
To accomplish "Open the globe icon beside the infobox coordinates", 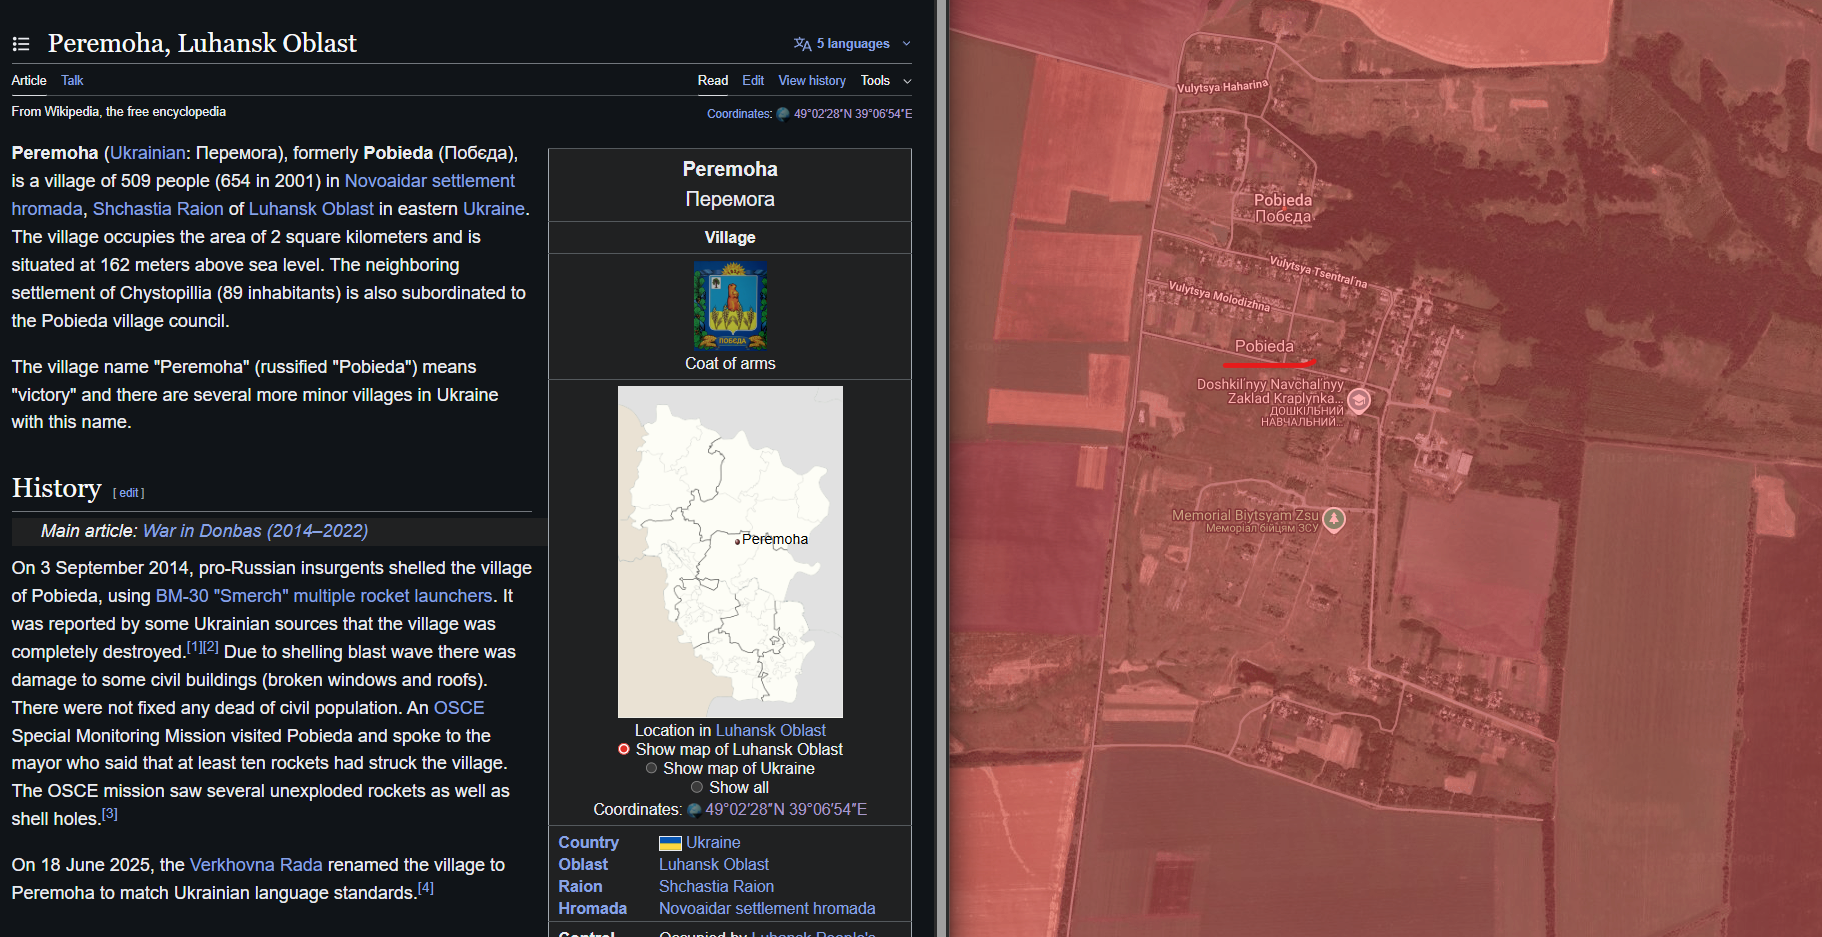I will point(694,810).
